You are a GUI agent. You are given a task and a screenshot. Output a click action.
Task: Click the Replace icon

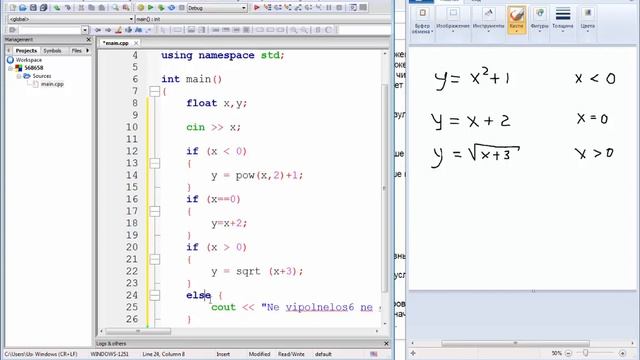tap(126, 8)
